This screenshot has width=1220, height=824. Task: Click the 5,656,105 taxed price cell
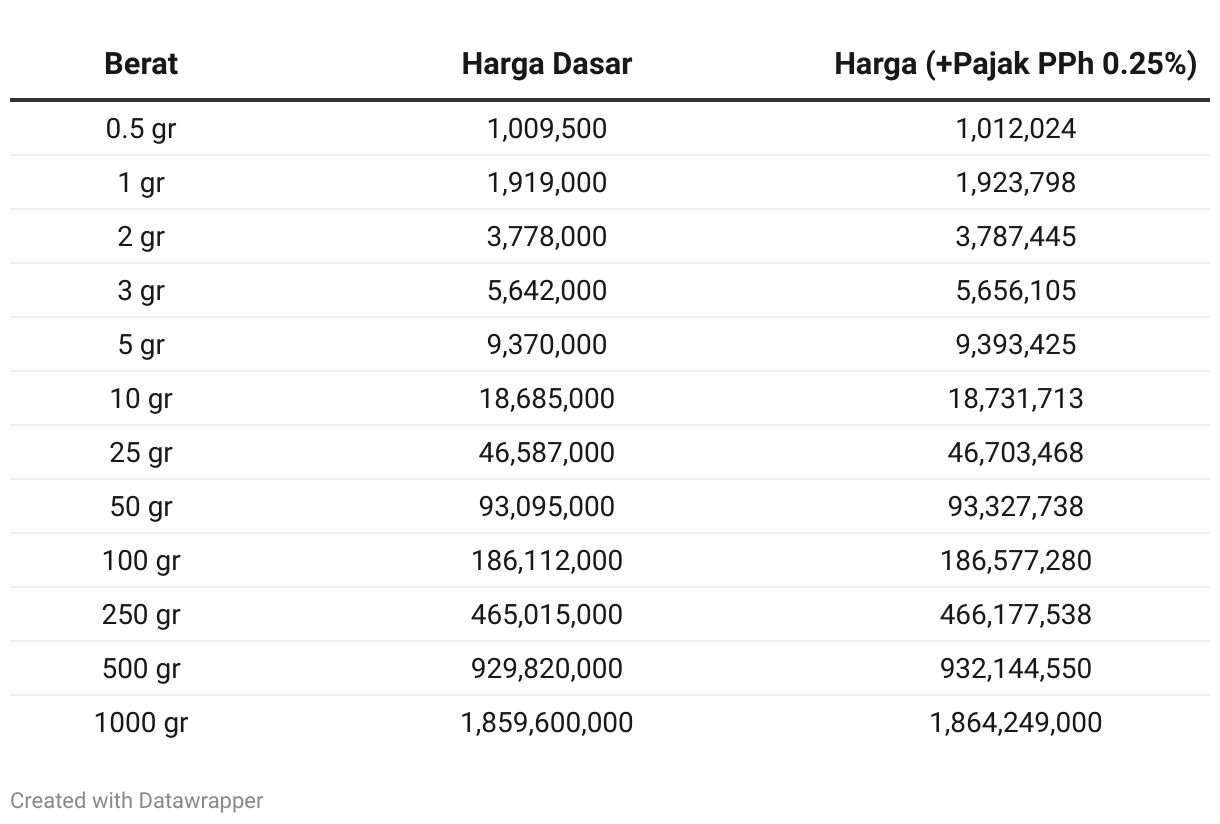[x=1016, y=291]
